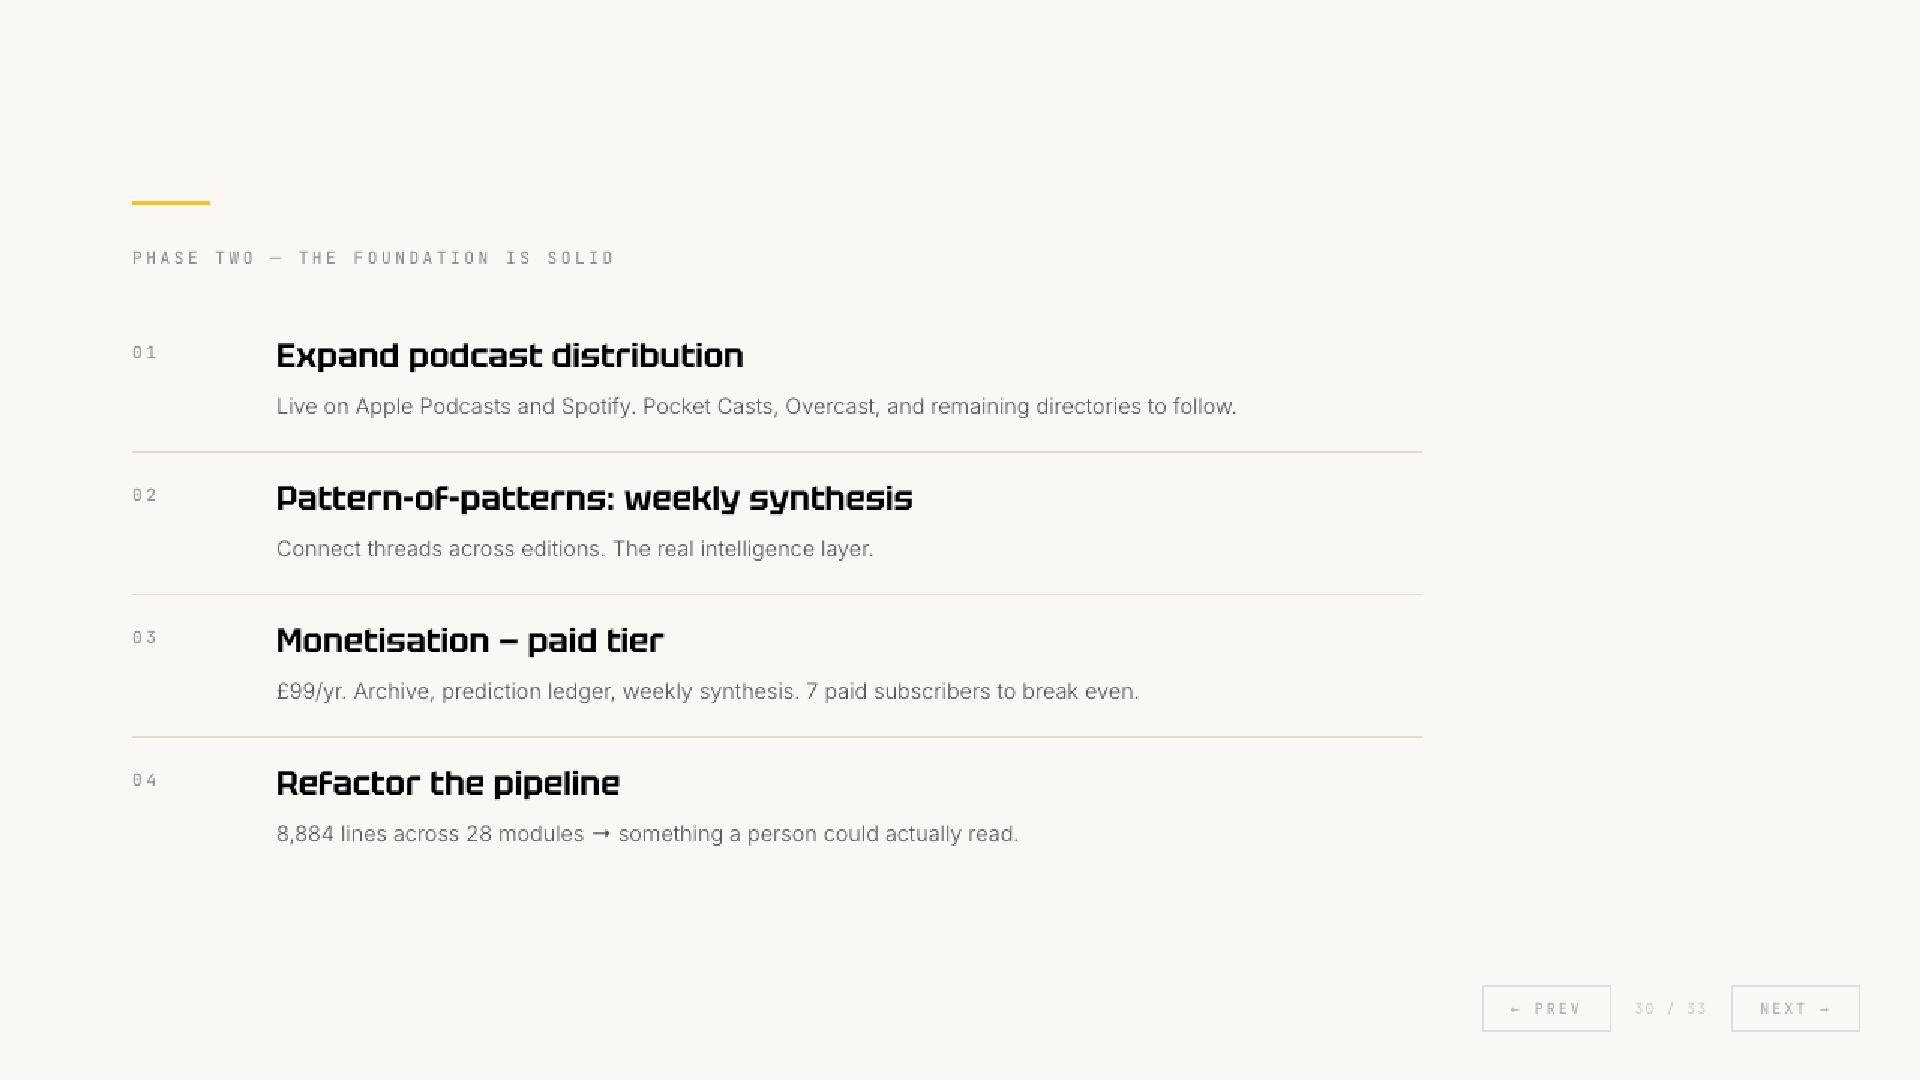Select the Pattern-of-patterns weekly synthesis heading
Viewport: 1920px width, 1080px height.
pos(594,499)
